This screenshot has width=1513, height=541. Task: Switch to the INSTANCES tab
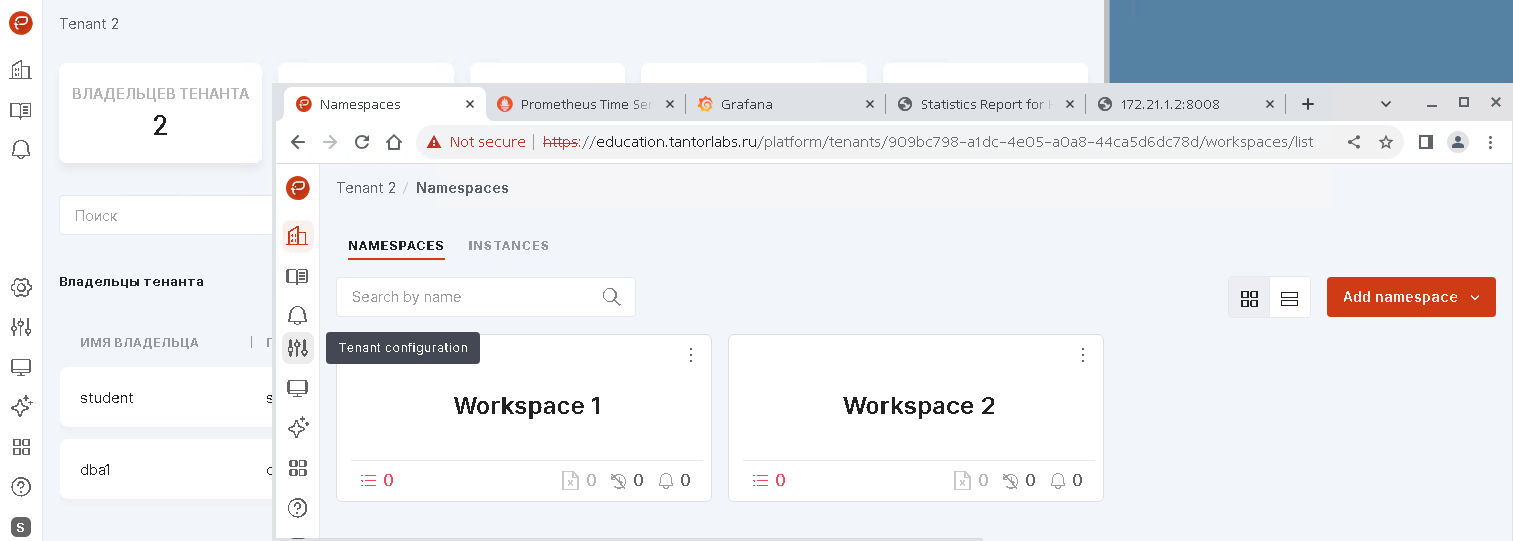pyautogui.click(x=508, y=246)
